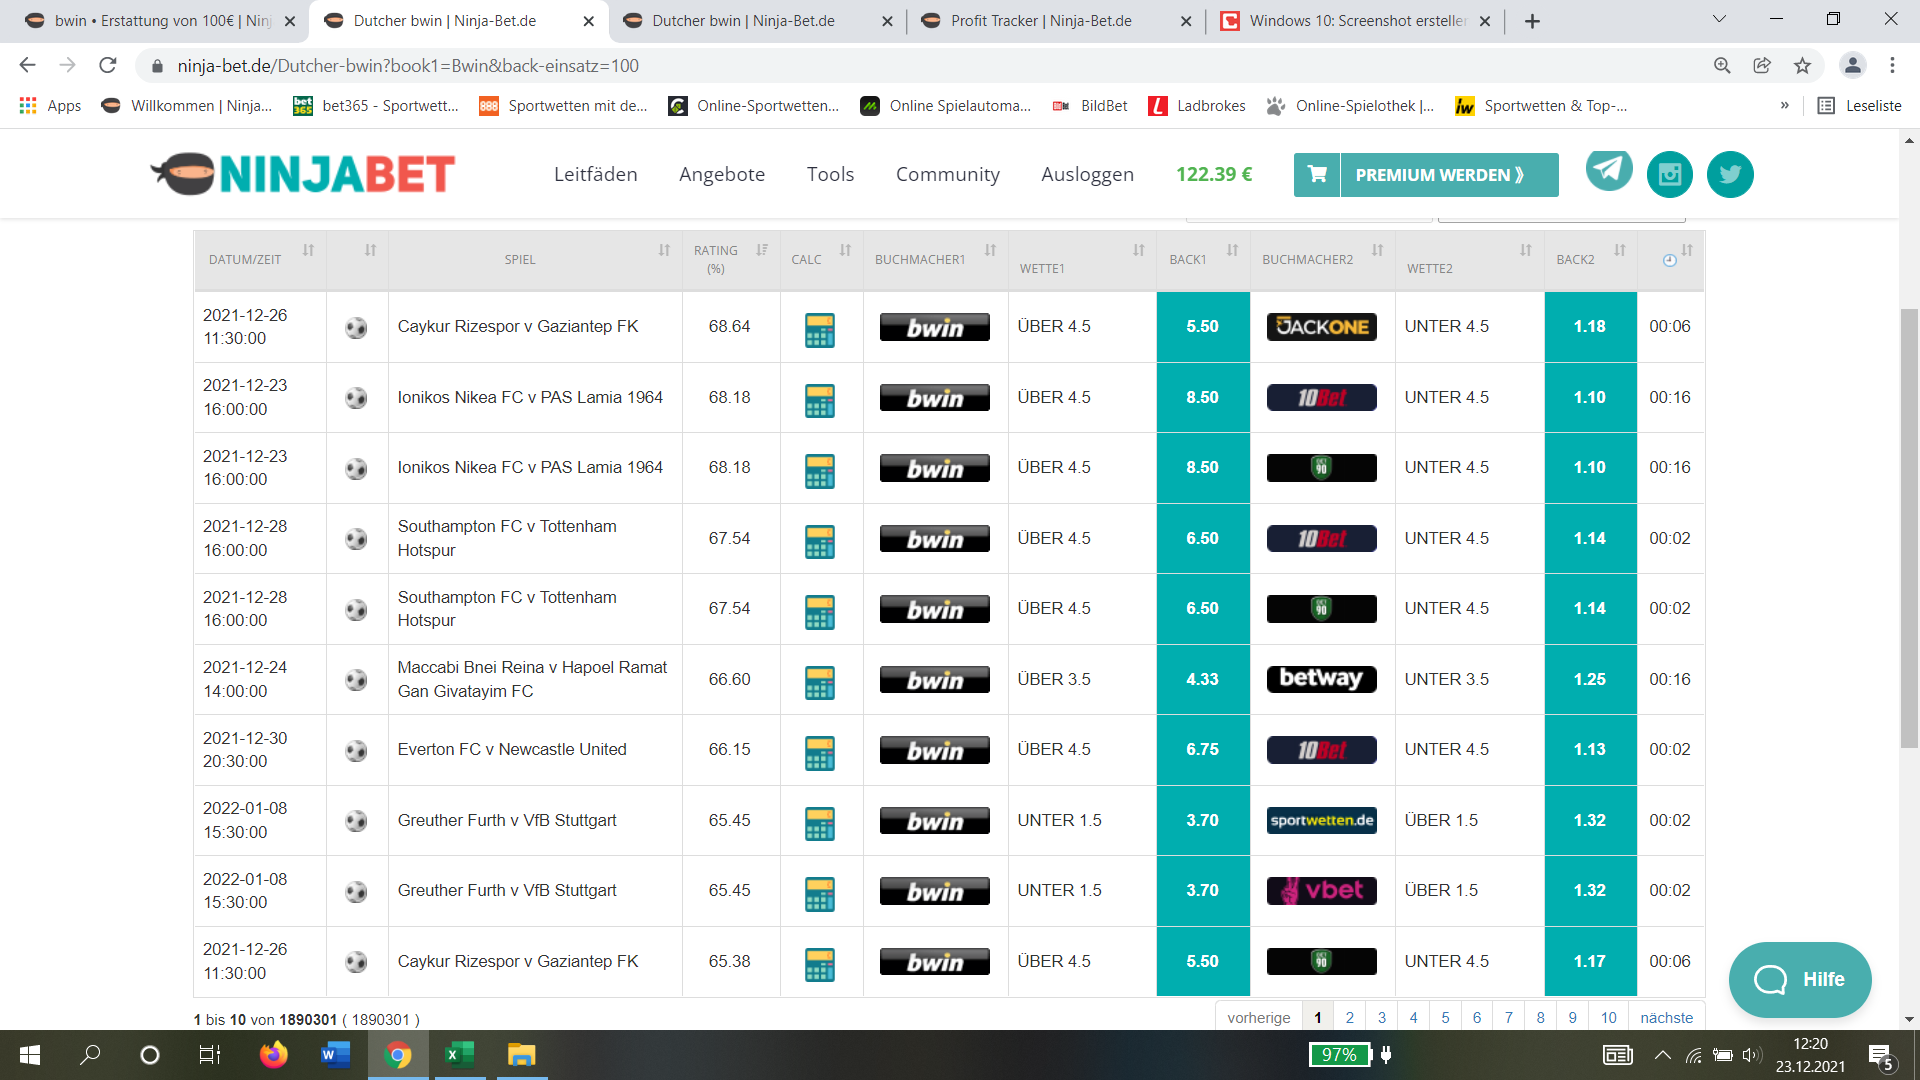Click the shopping cart icon
This screenshot has width=1920, height=1080.
pyautogui.click(x=1317, y=174)
